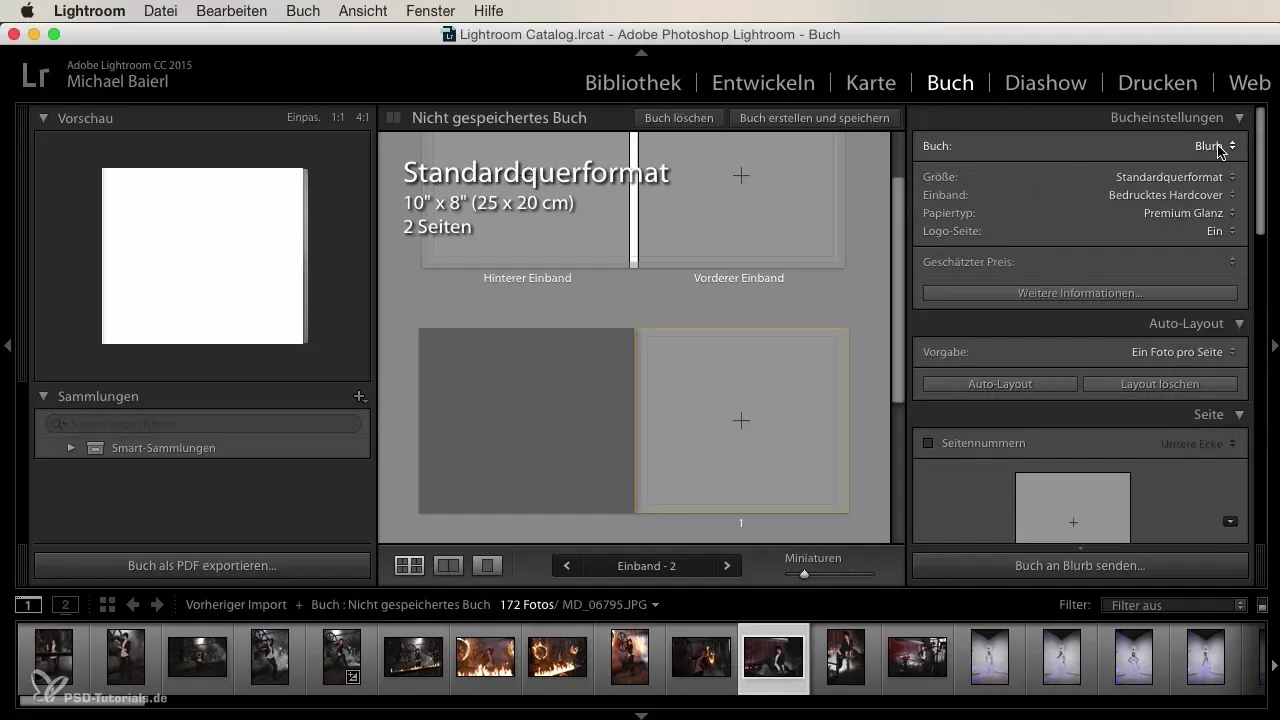Click Smart-Sammlungen folder icon
Viewport: 1280px width, 720px height.
click(x=95, y=448)
